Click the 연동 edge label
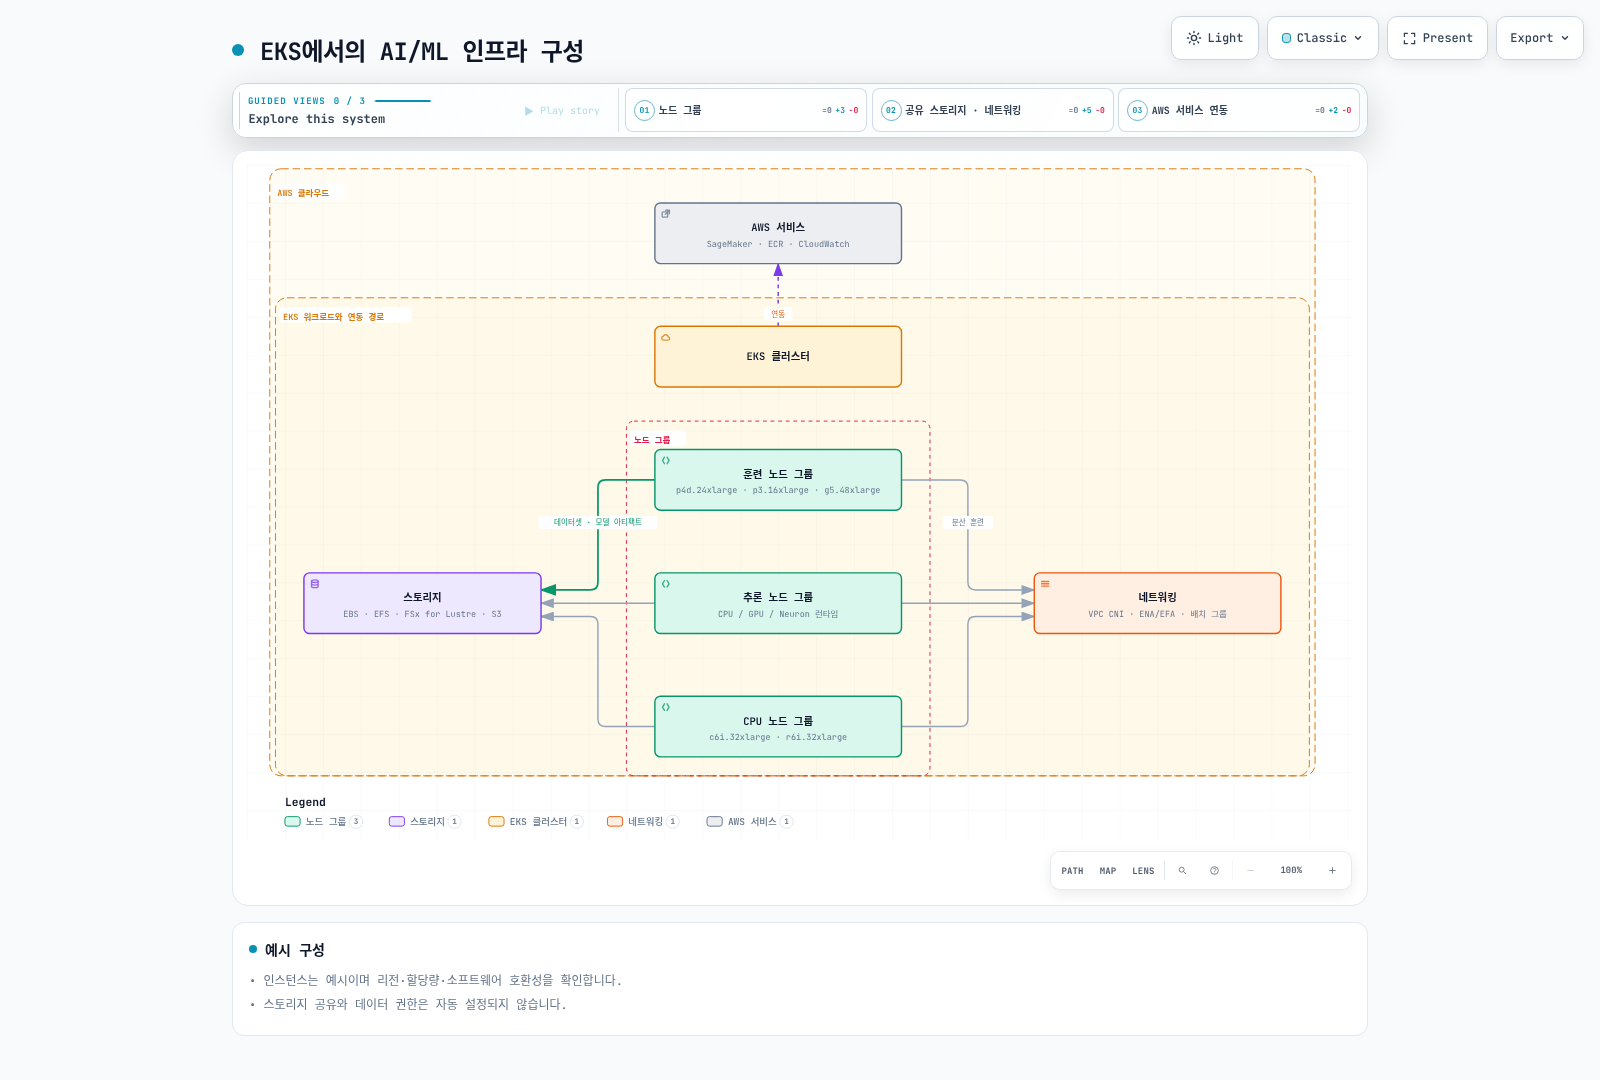Viewport: 1600px width, 1080px height. click(778, 314)
